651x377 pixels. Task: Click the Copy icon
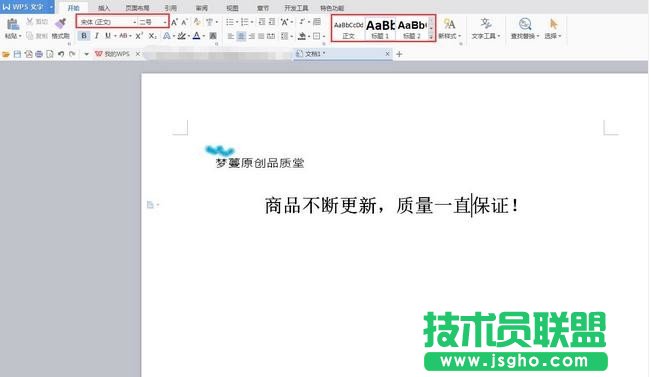pos(30,36)
